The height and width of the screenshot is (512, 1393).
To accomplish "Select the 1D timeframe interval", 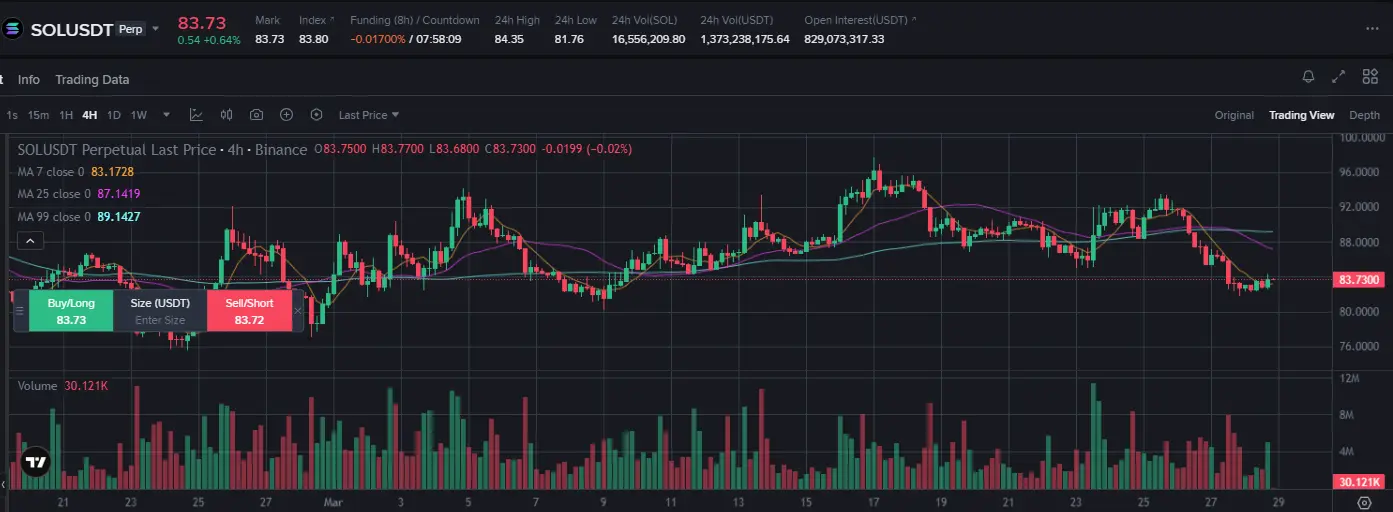I will coord(114,115).
